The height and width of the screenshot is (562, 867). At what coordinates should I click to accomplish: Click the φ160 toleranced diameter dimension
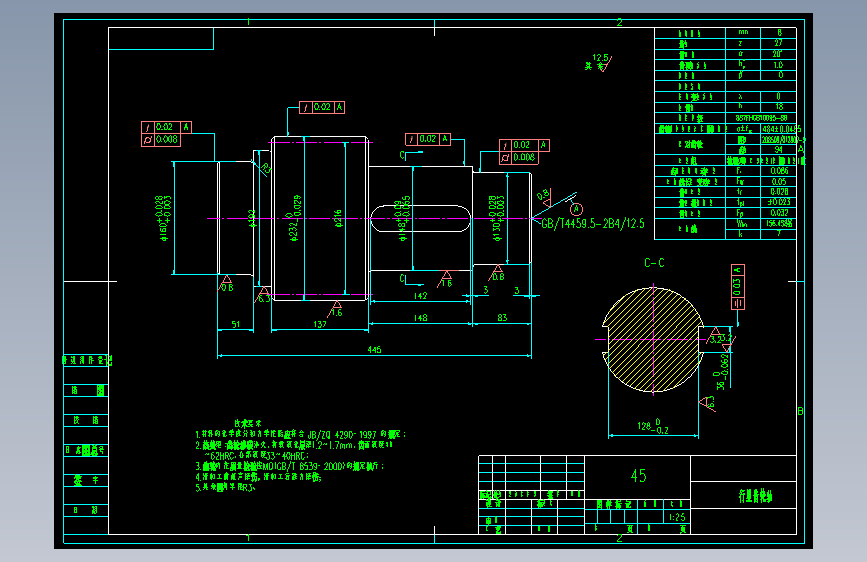point(165,218)
